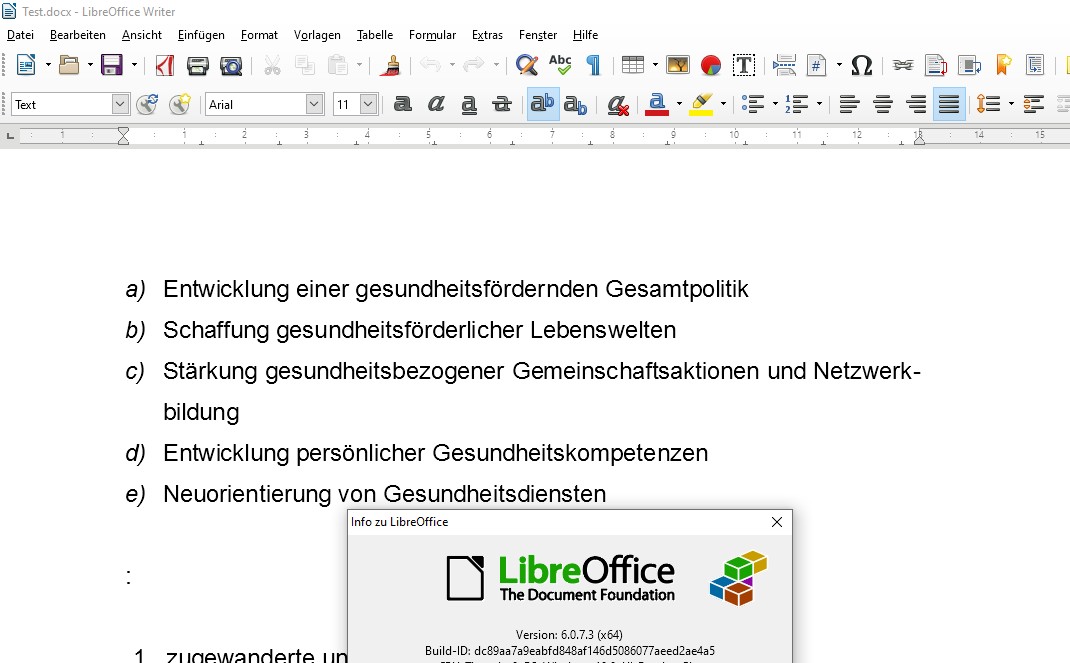Insert an endnote
Screen dimensions: 1070x663
969,65
